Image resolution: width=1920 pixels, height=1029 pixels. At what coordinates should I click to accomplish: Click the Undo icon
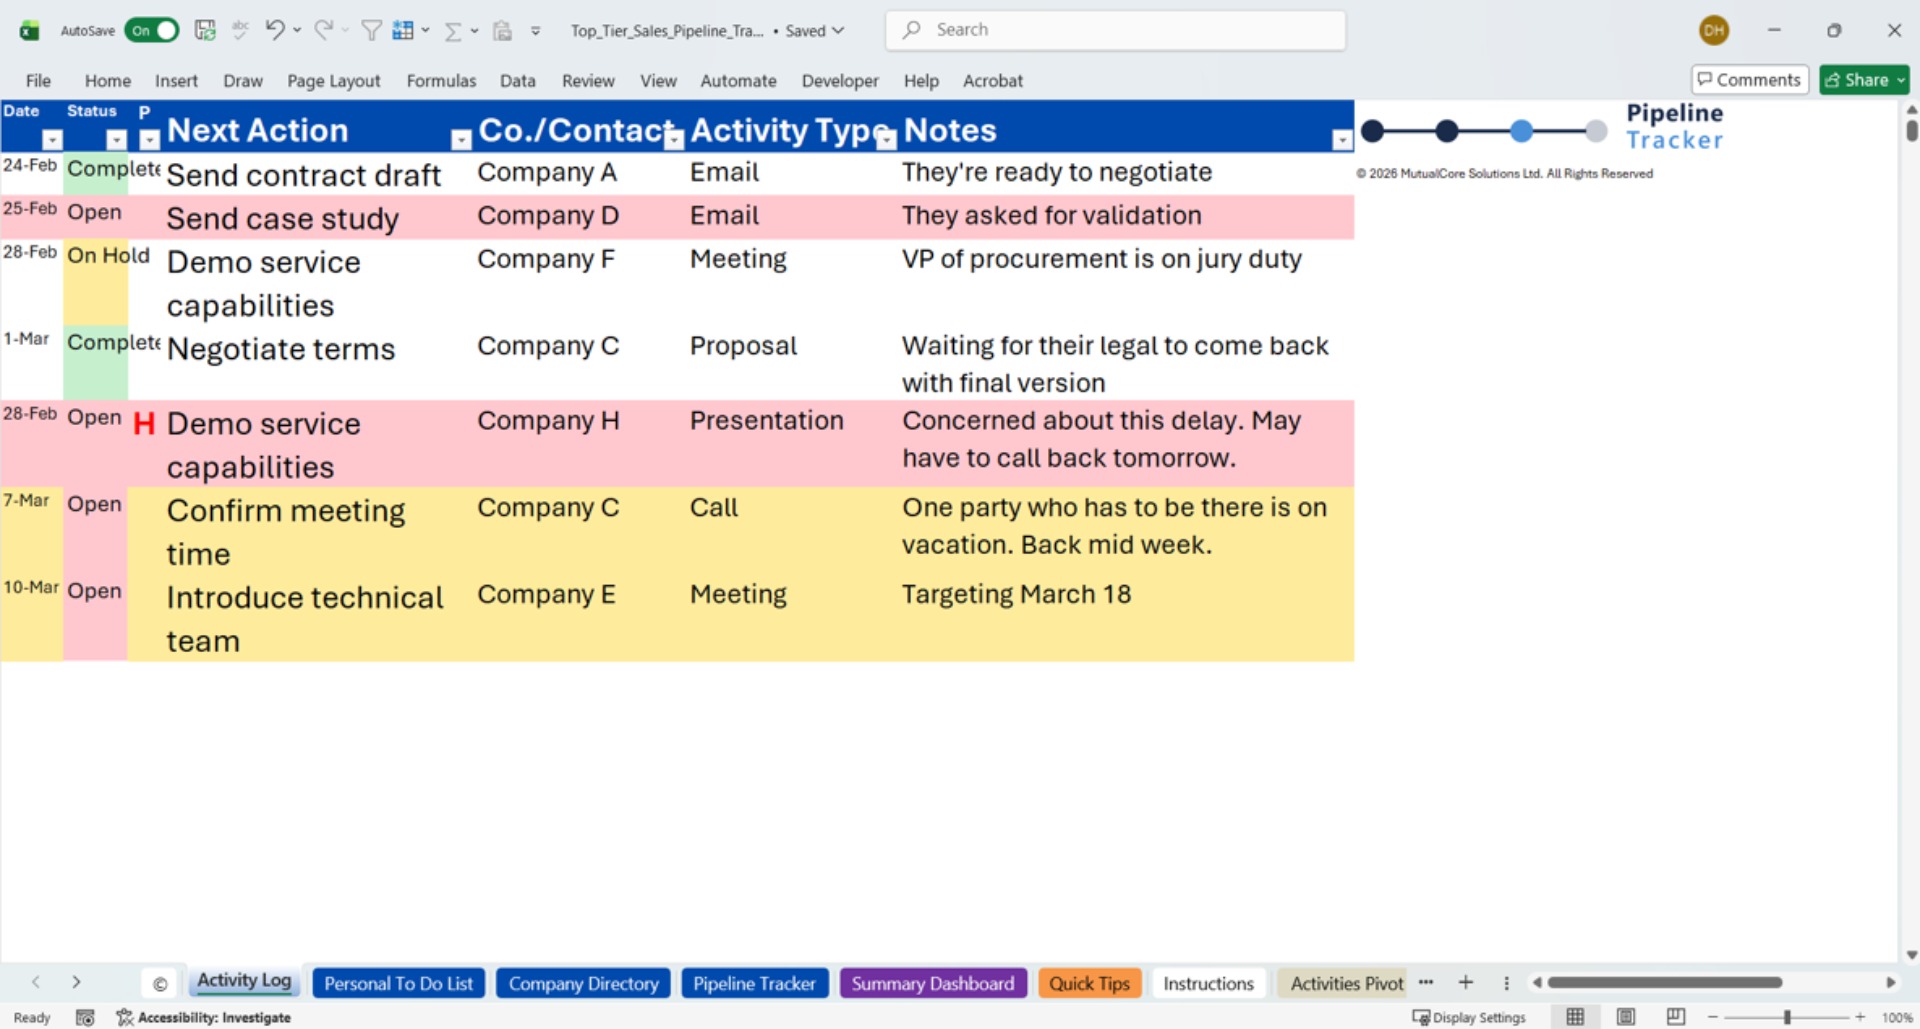277,30
